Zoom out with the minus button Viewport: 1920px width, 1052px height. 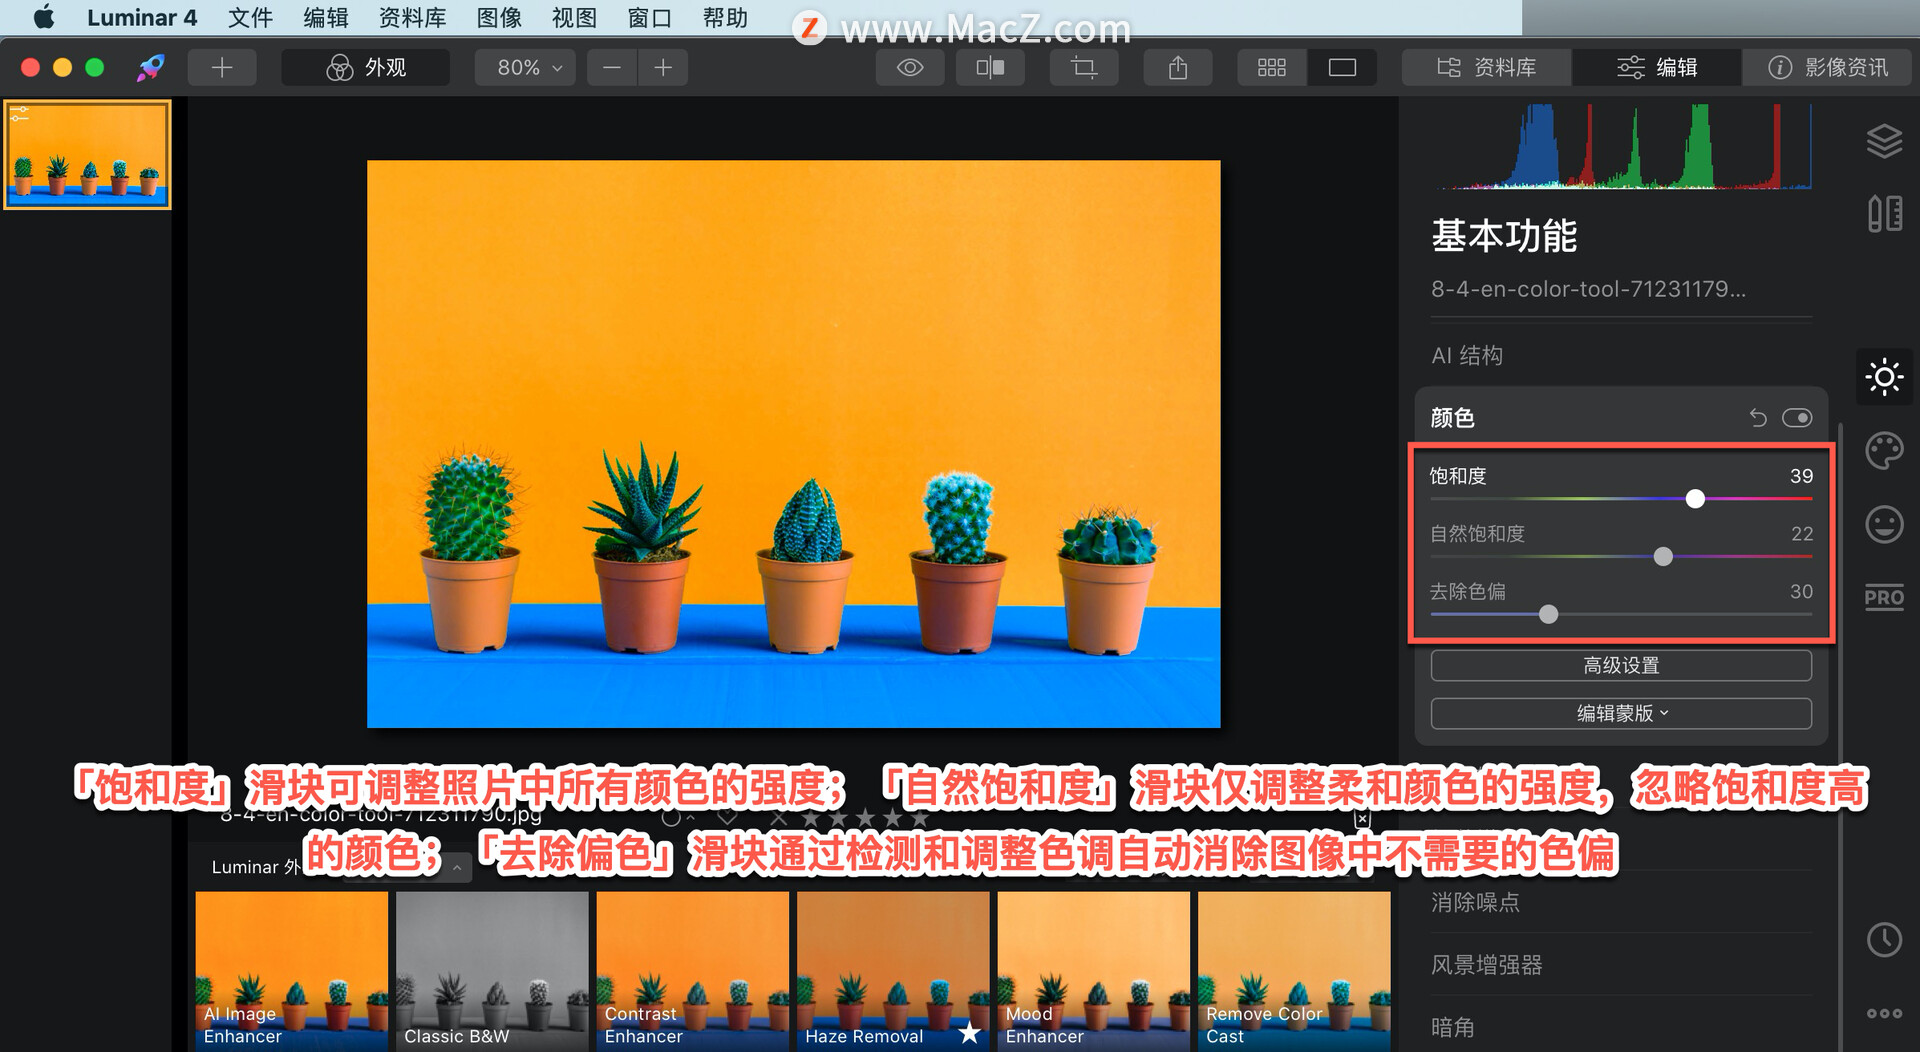tap(612, 67)
